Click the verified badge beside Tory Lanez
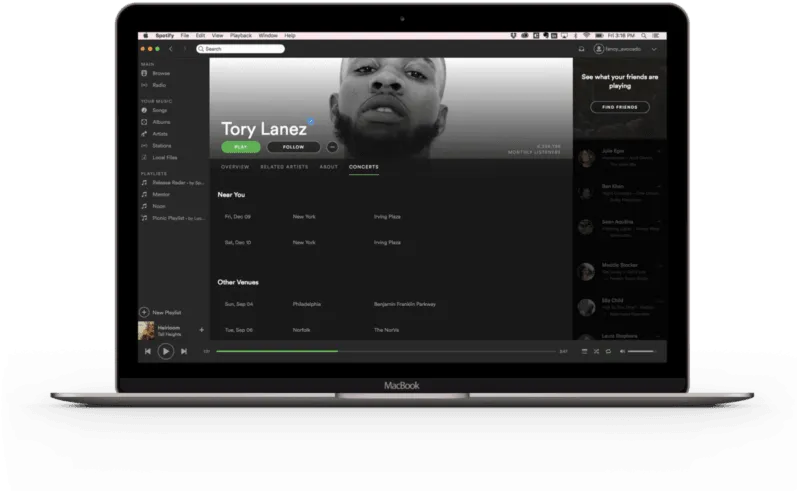Image resolution: width=797 pixels, height=491 pixels. tap(311, 121)
